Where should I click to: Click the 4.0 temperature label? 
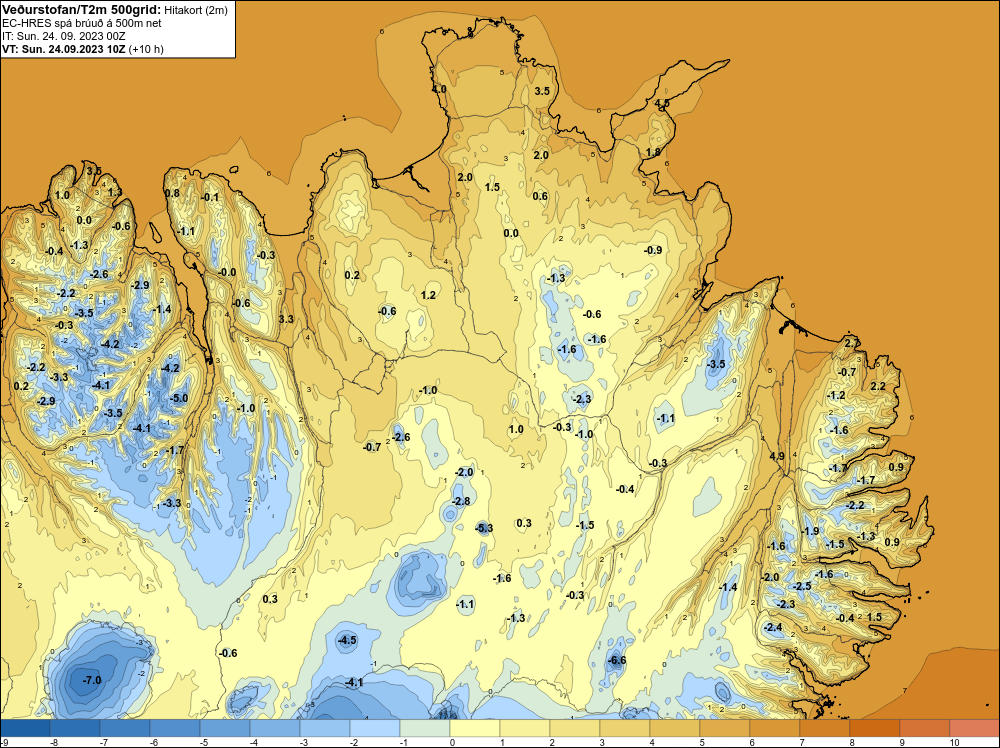pos(439,89)
